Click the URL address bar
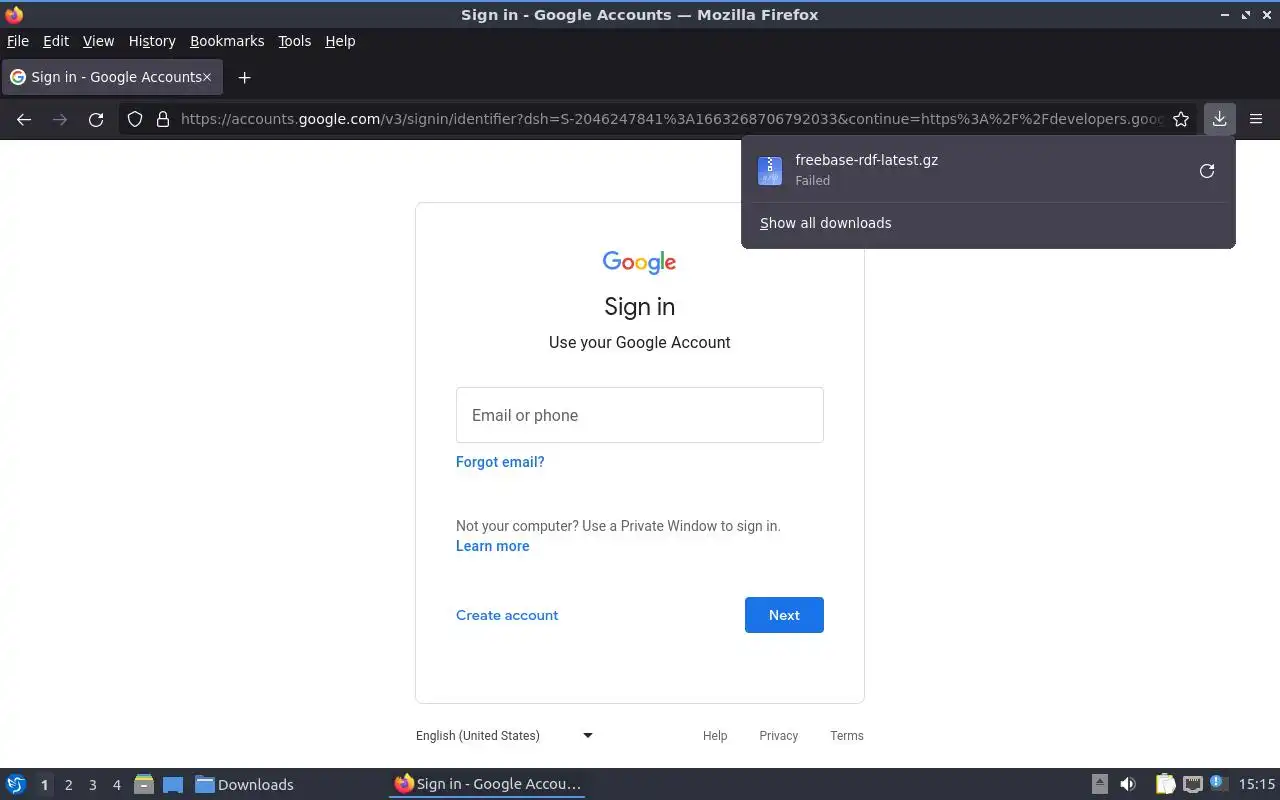Image resolution: width=1280 pixels, height=800 pixels. [670, 119]
